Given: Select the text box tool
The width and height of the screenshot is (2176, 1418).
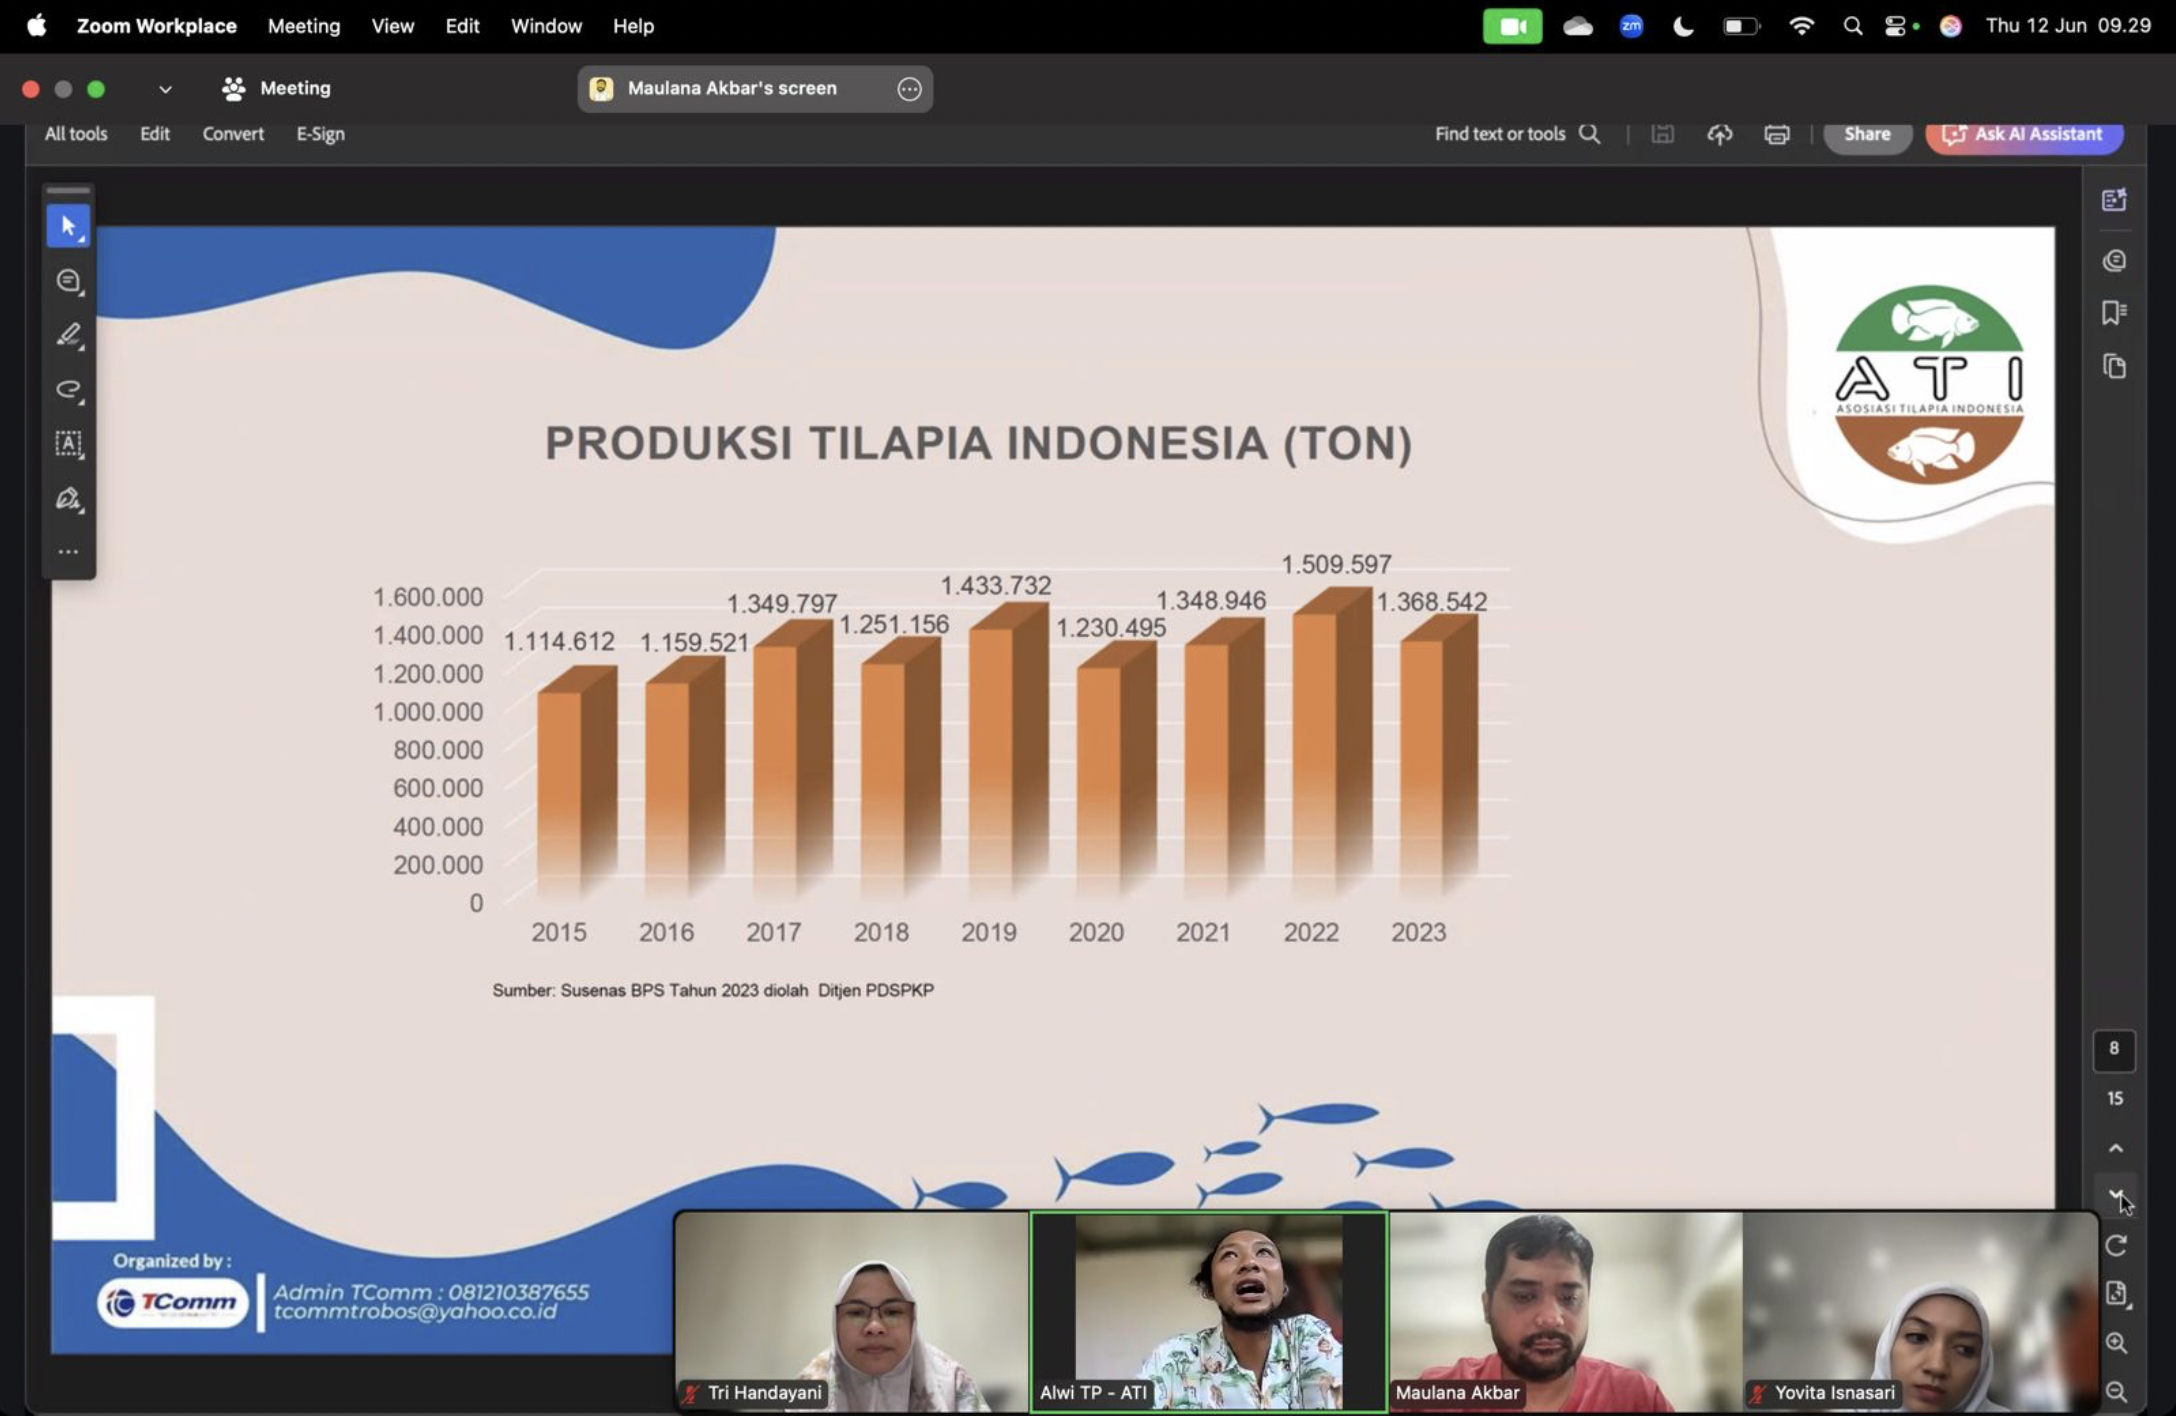Looking at the screenshot, I should (x=68, y=444).
